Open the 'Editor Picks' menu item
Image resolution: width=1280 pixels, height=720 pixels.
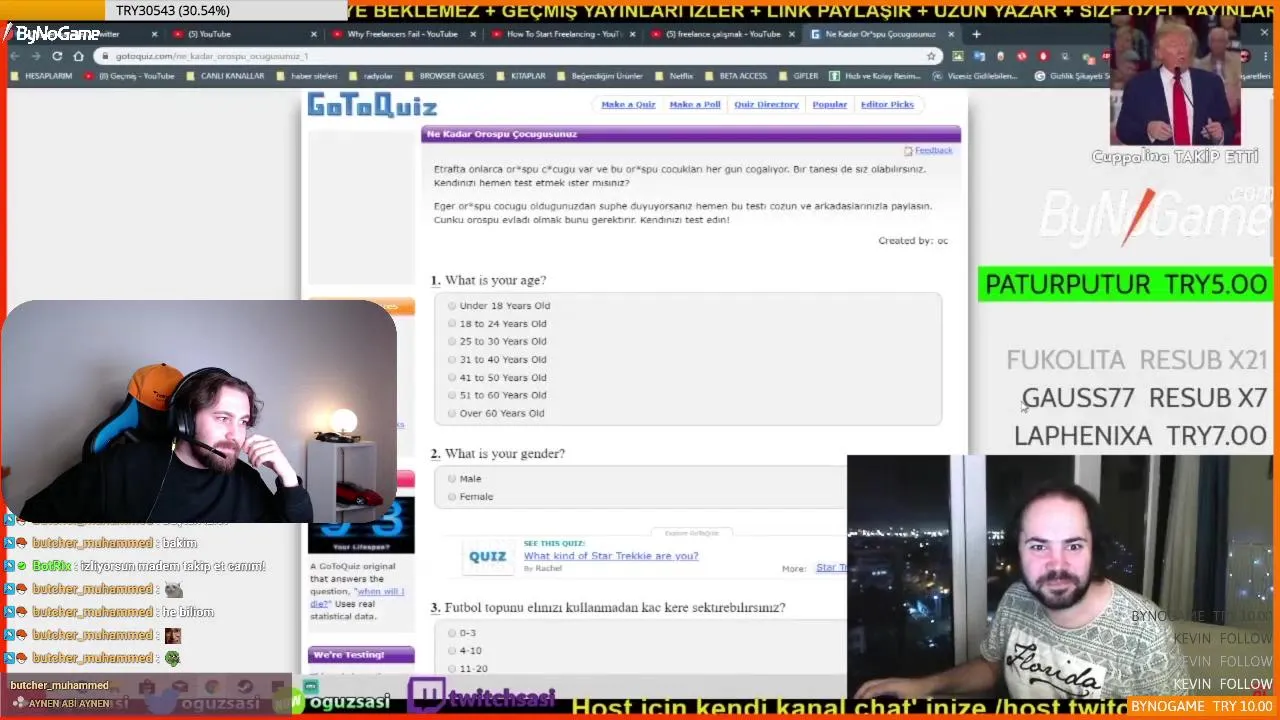(887, 104)
